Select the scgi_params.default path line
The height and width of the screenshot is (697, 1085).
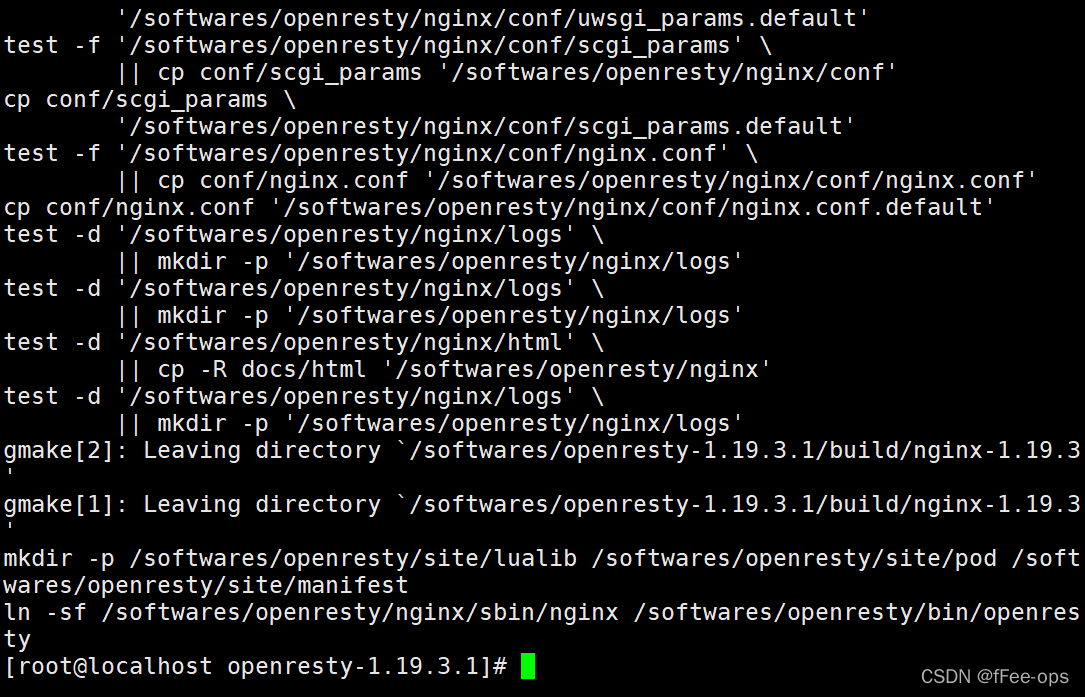point(485,127)
